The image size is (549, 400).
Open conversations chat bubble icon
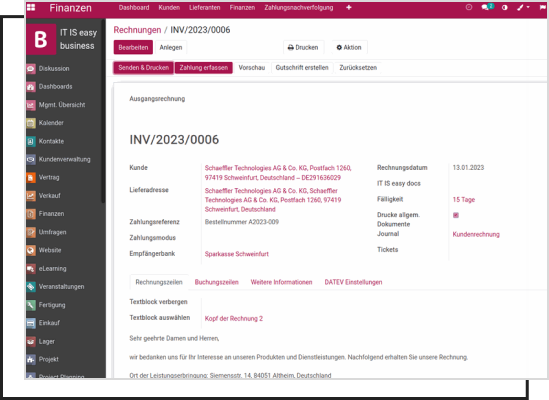486,7
